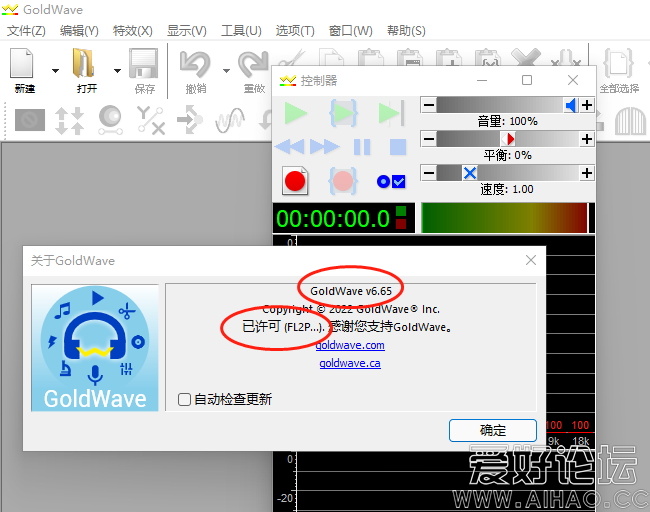Open the 特效(X) menu
Image resolution: width=650 pixels, height=512 pixels.
[x=133, y=31]
